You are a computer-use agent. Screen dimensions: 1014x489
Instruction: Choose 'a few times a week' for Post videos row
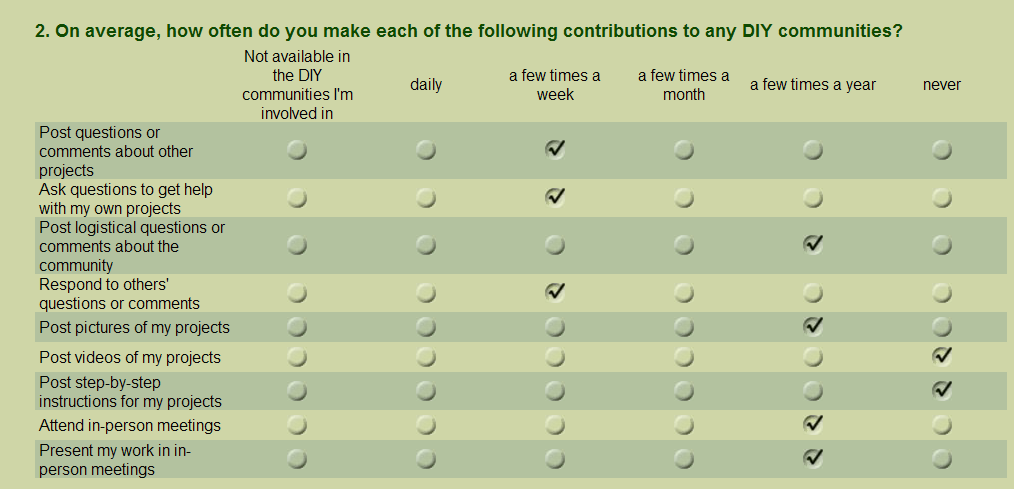[555, 357]
